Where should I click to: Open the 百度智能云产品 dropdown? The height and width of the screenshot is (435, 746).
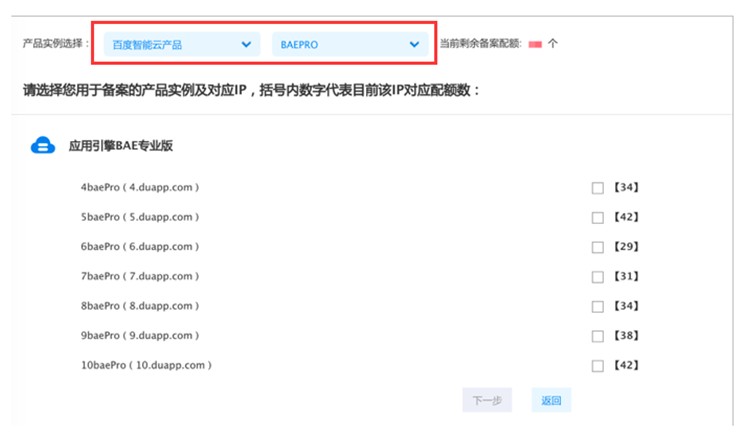tap(182, 44)
